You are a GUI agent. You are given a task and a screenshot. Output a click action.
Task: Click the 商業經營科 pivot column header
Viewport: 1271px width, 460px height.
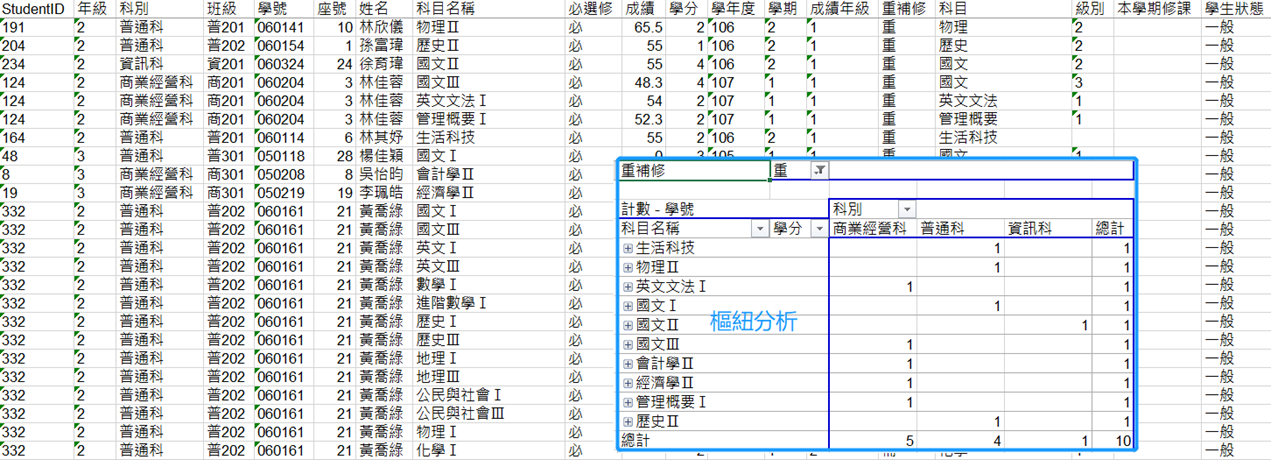click(x=873, y=229)
